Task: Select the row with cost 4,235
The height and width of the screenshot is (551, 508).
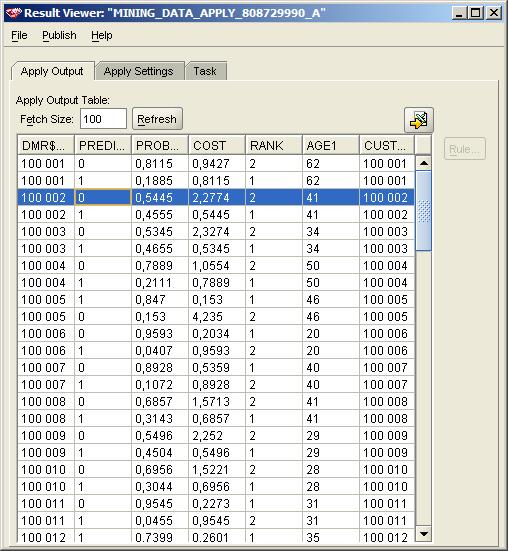Action: (216, 317)
